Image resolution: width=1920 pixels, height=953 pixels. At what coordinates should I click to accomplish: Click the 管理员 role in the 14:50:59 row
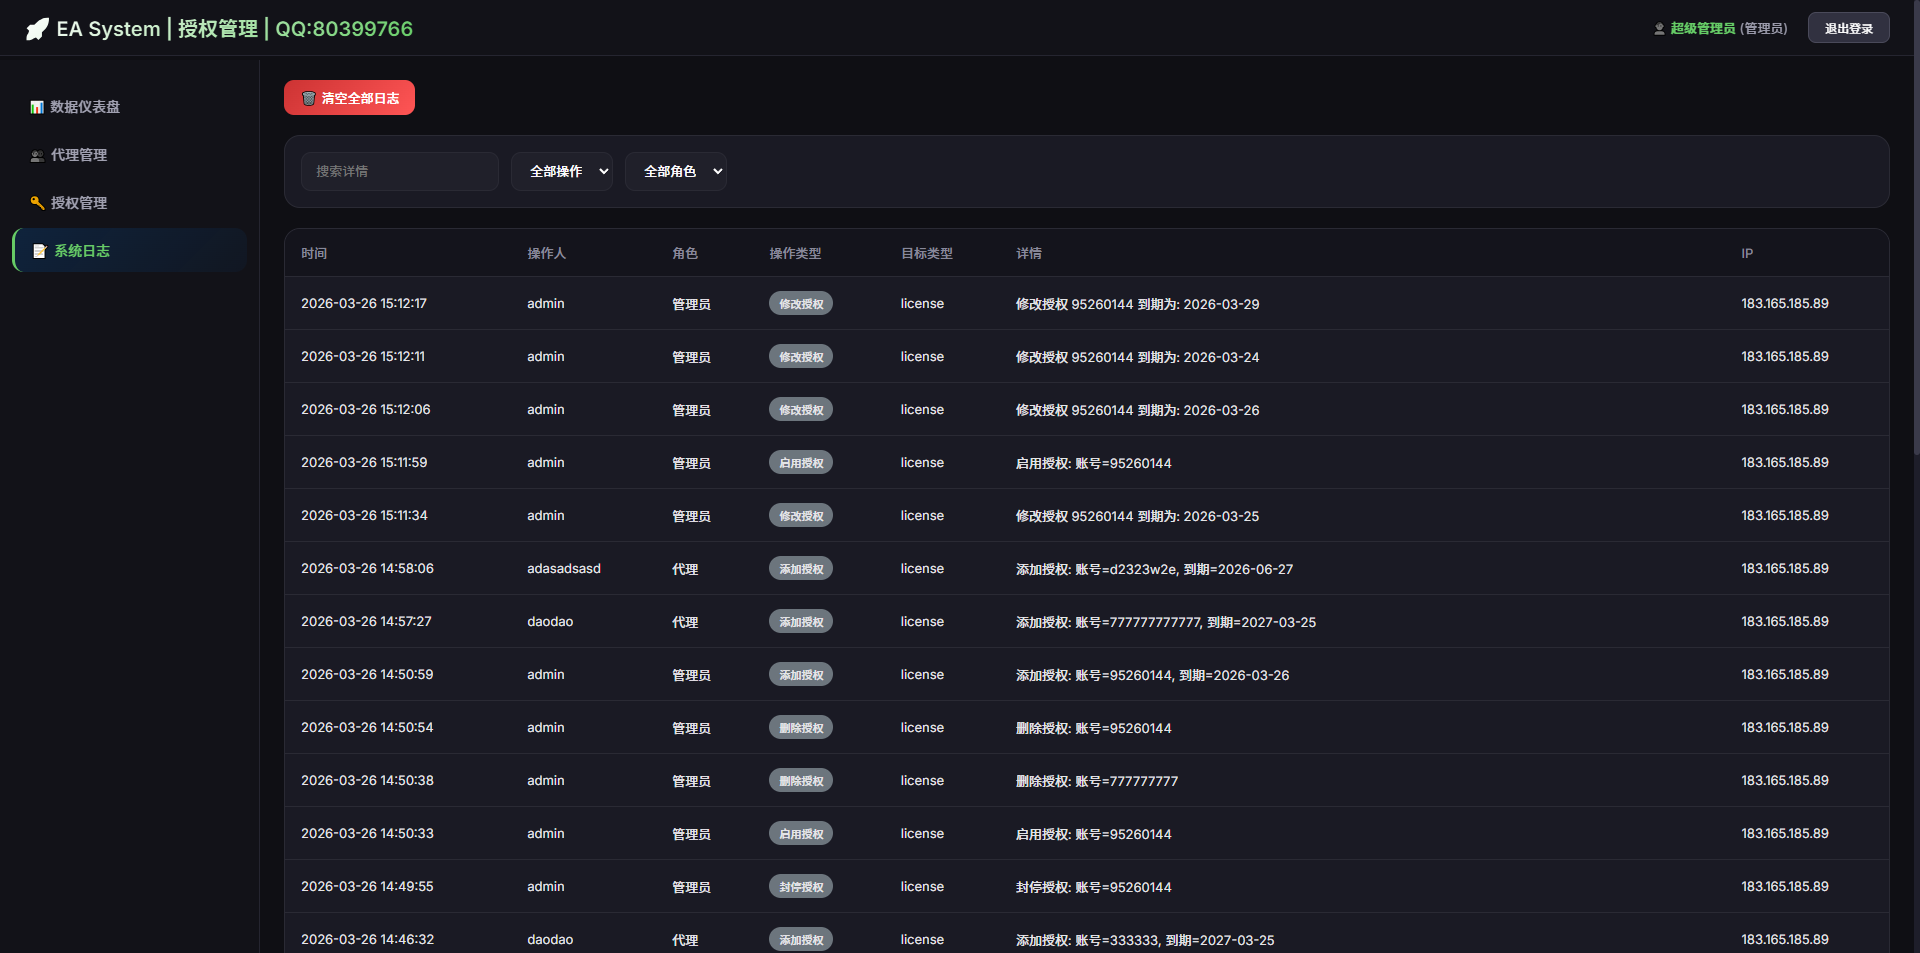point(691,675)
